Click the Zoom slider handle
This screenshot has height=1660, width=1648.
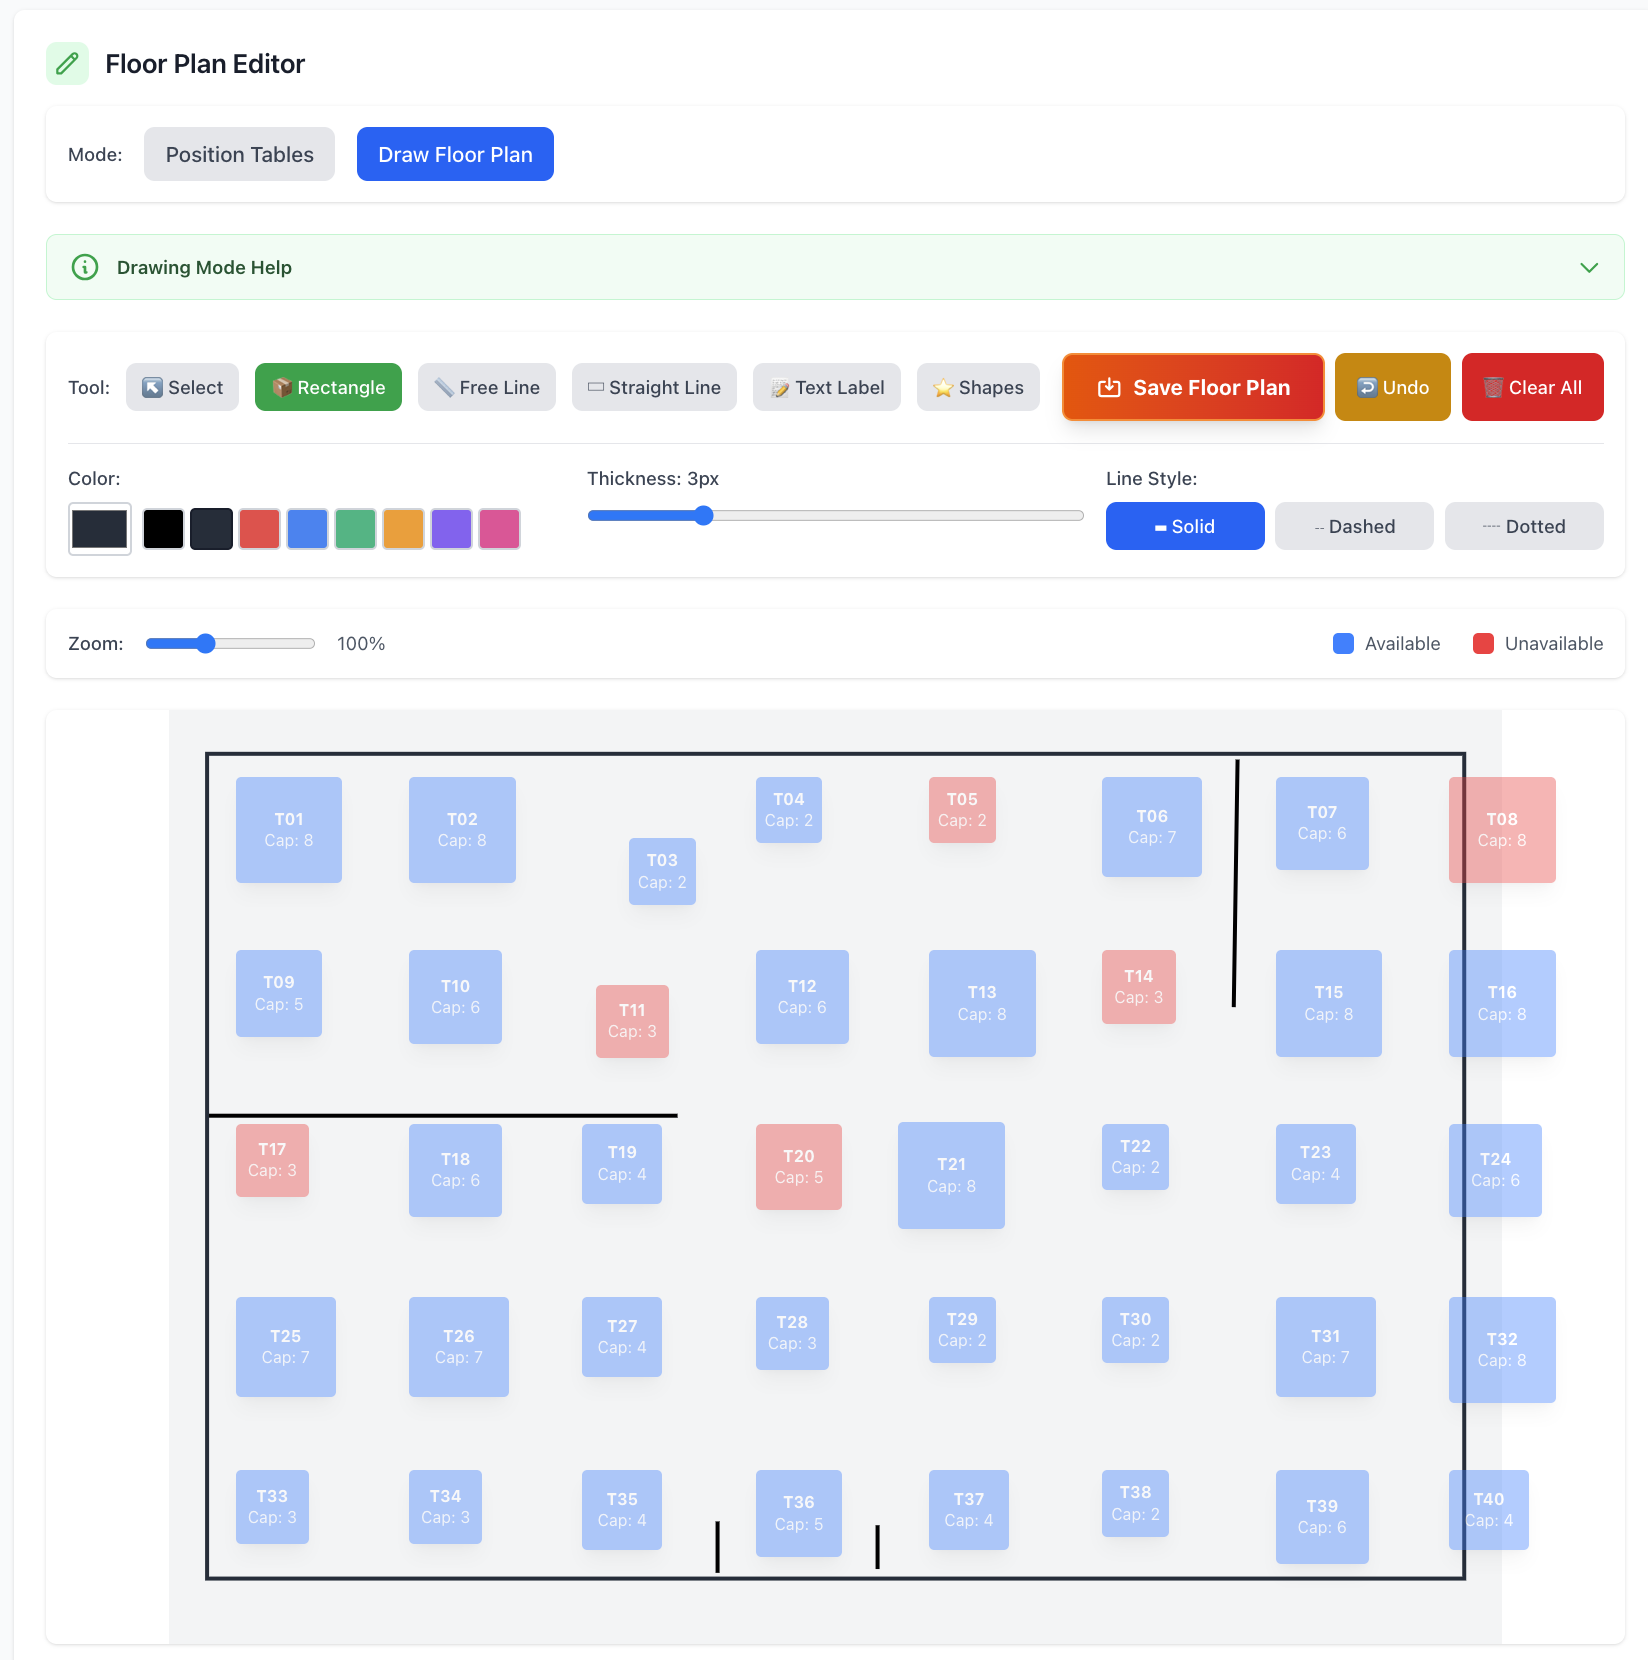pyautogui.click(x=206, y=643)
